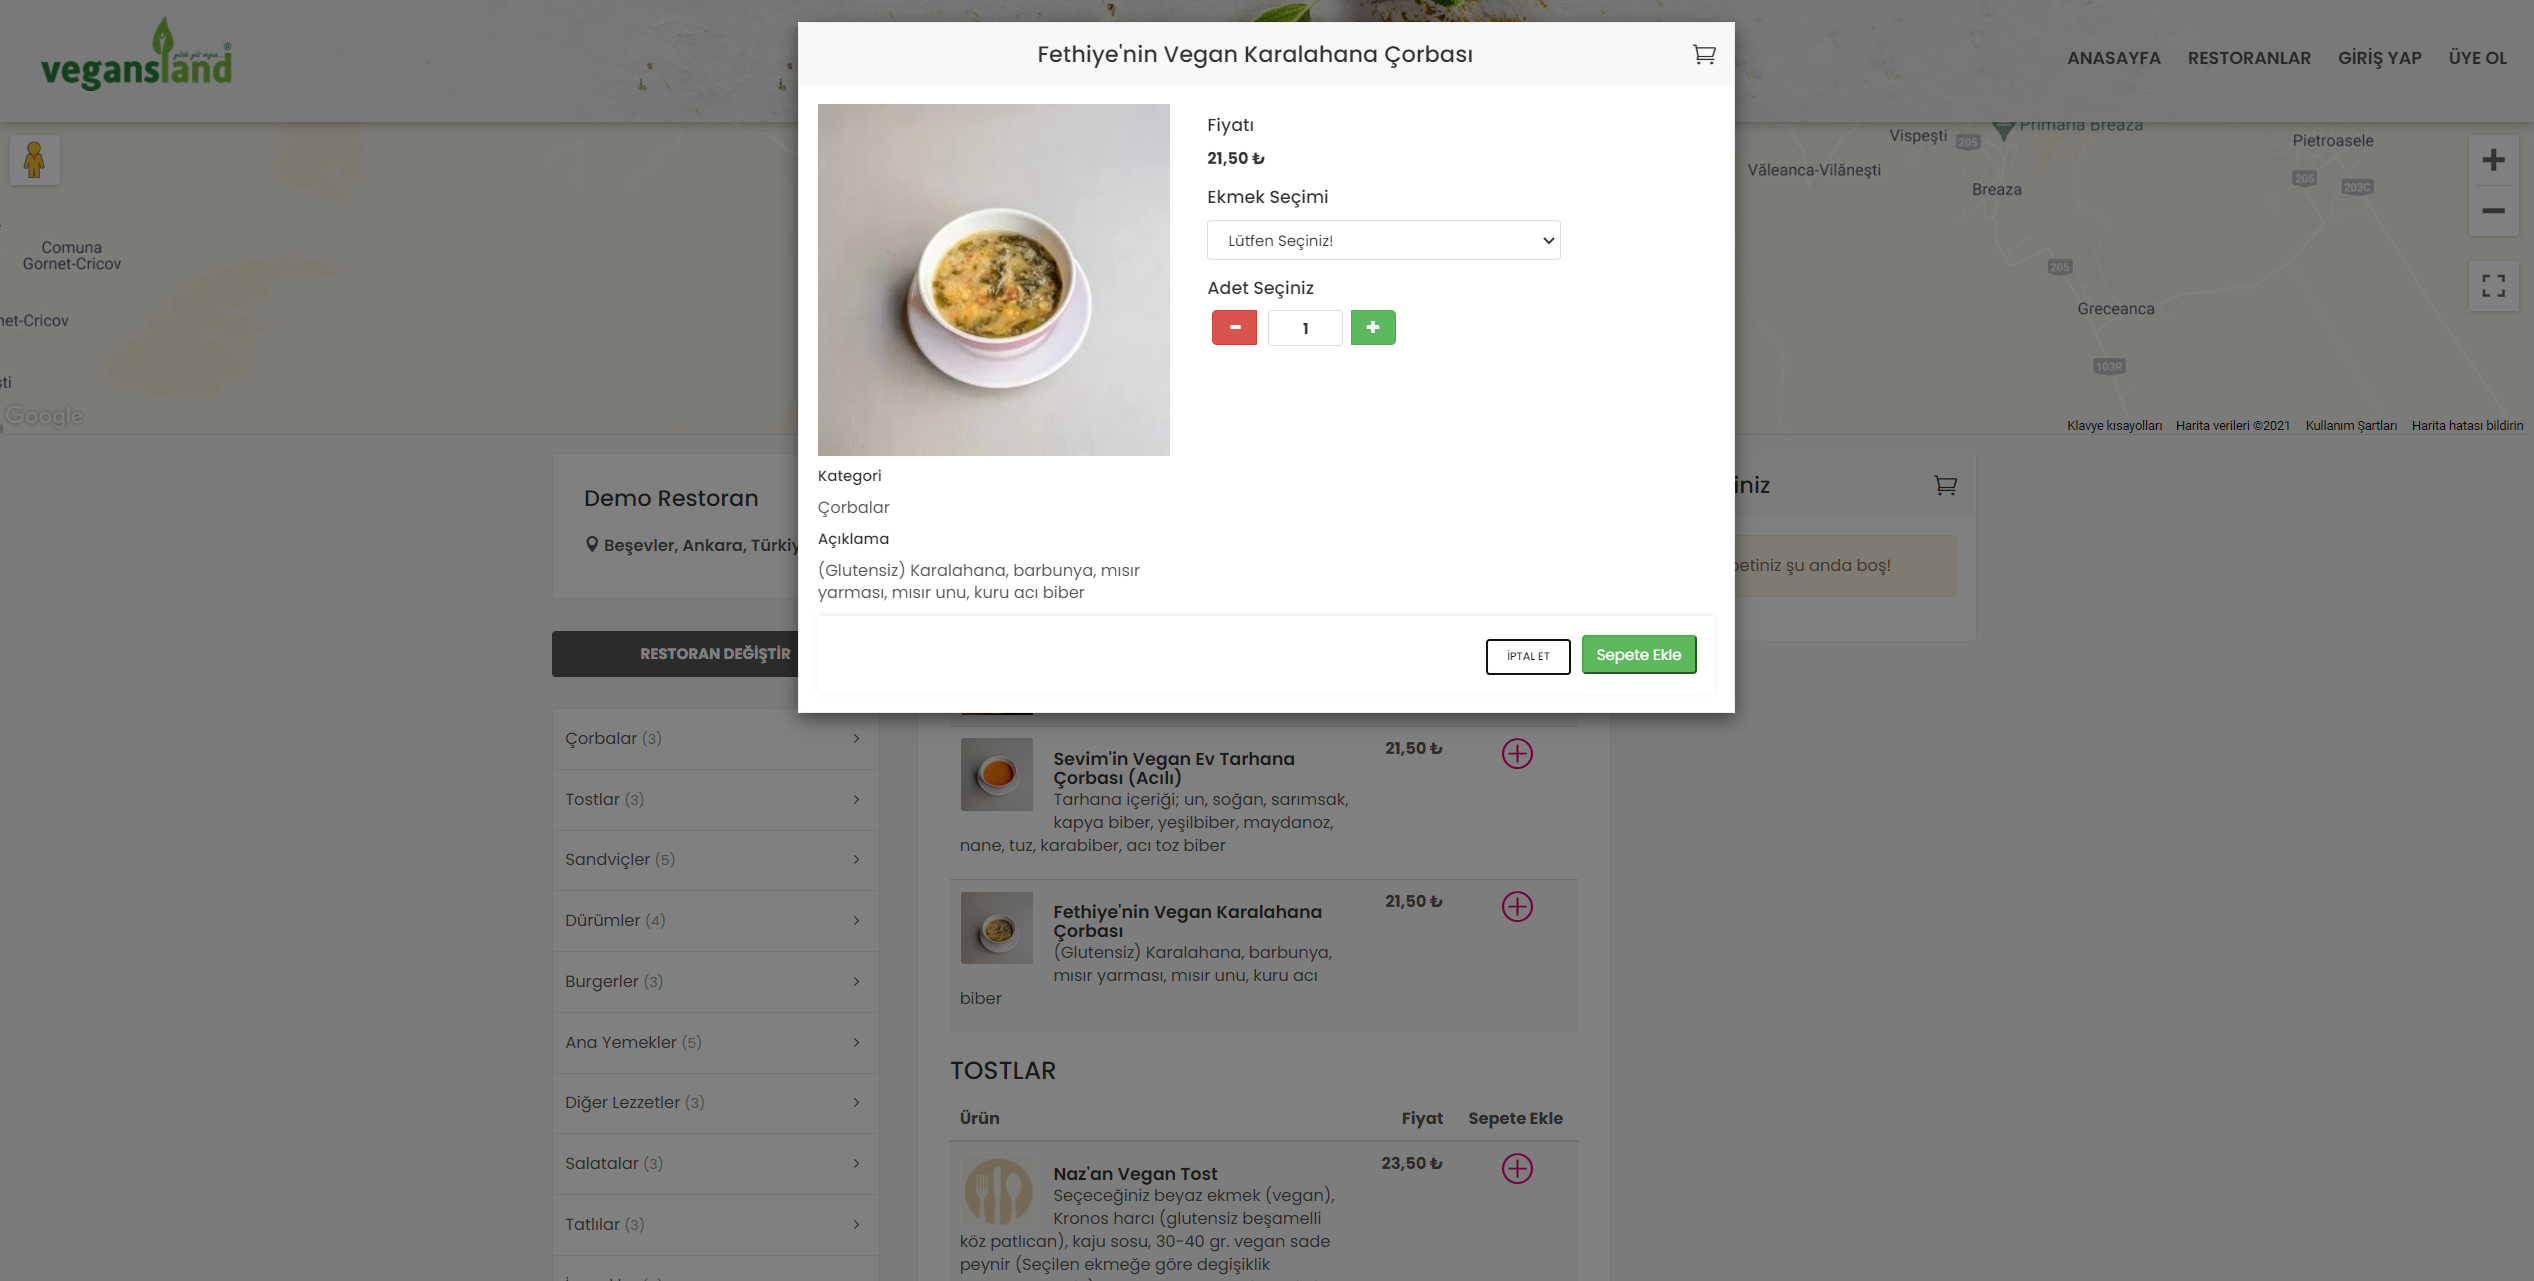
Task: Open the Ekmek Seçimi dropdown
Action: coord(1383,240)
